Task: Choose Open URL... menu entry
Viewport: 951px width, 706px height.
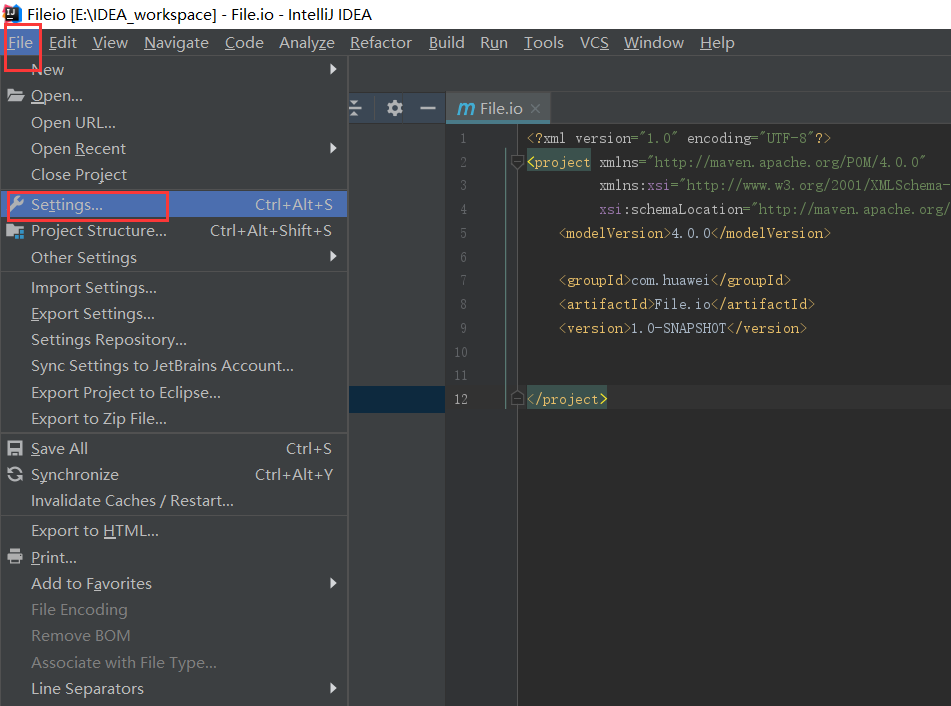Action: click(x=174, y=123)
